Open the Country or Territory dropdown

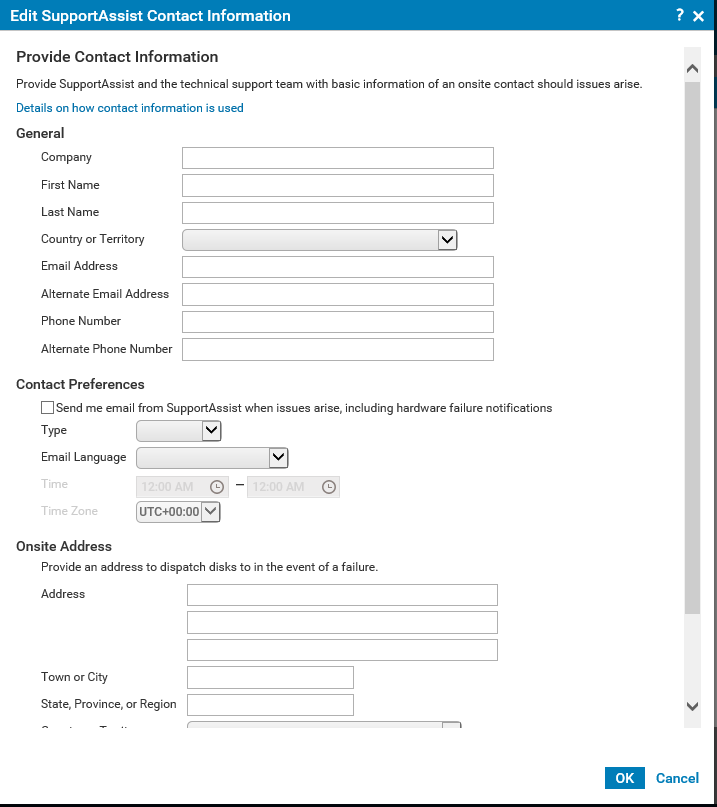[x=447, y=239]
